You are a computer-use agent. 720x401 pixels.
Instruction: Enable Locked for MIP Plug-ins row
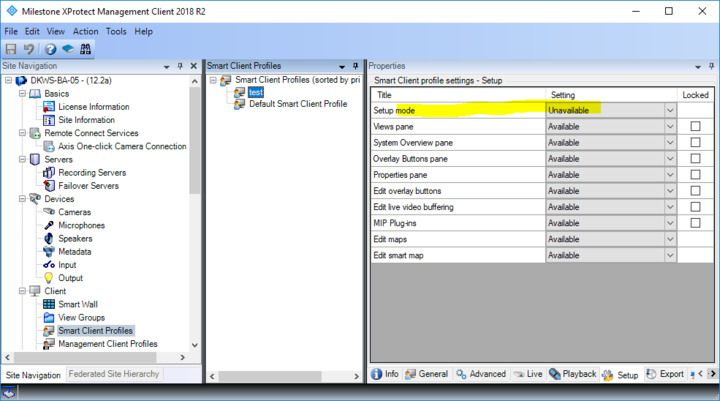point(695,223)
